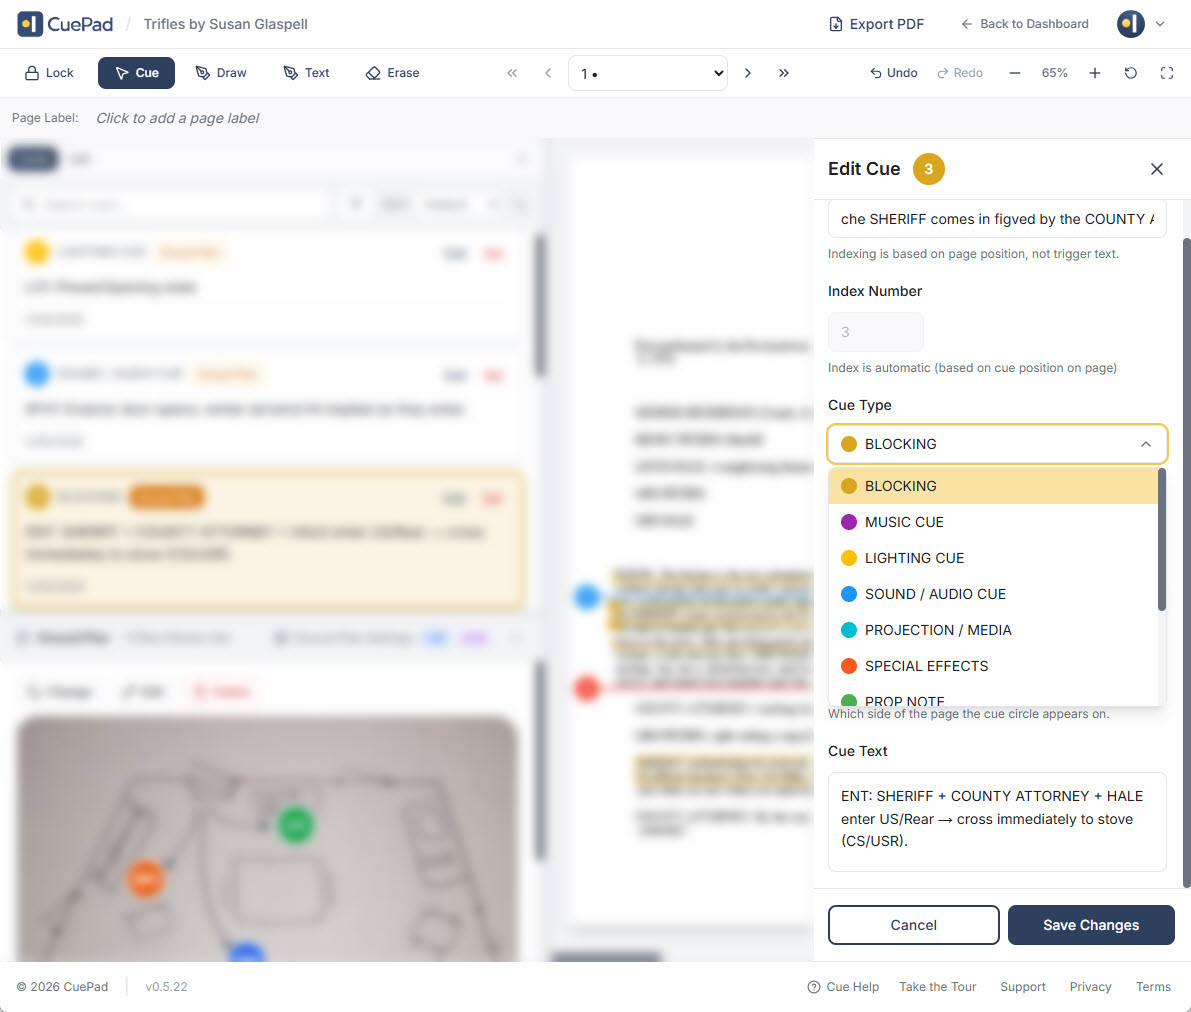This screenshot has height=1012, width=1191.
Task: Toggle the Lock mode
Action: click(x=49, y=73)
